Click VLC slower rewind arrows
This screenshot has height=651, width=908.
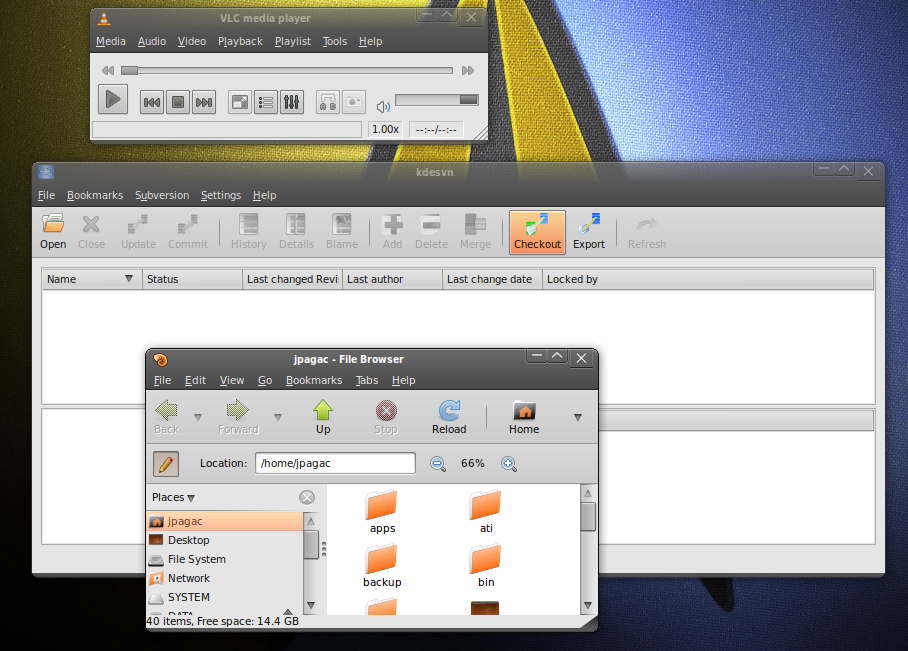(x=108, y=71)
